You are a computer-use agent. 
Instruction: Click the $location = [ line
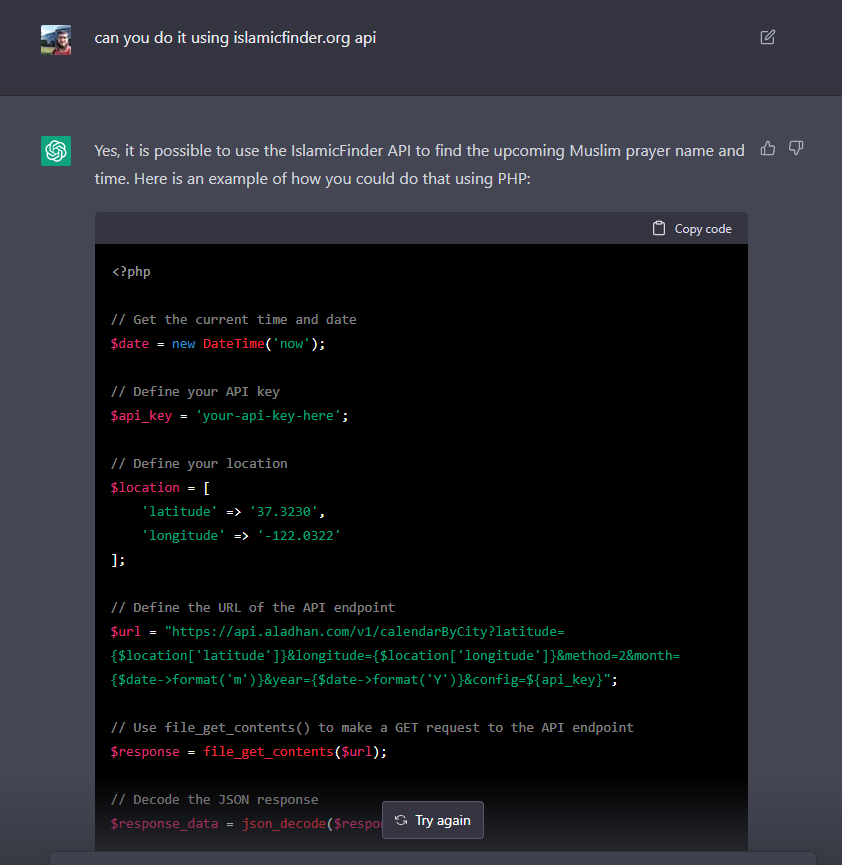161,488
